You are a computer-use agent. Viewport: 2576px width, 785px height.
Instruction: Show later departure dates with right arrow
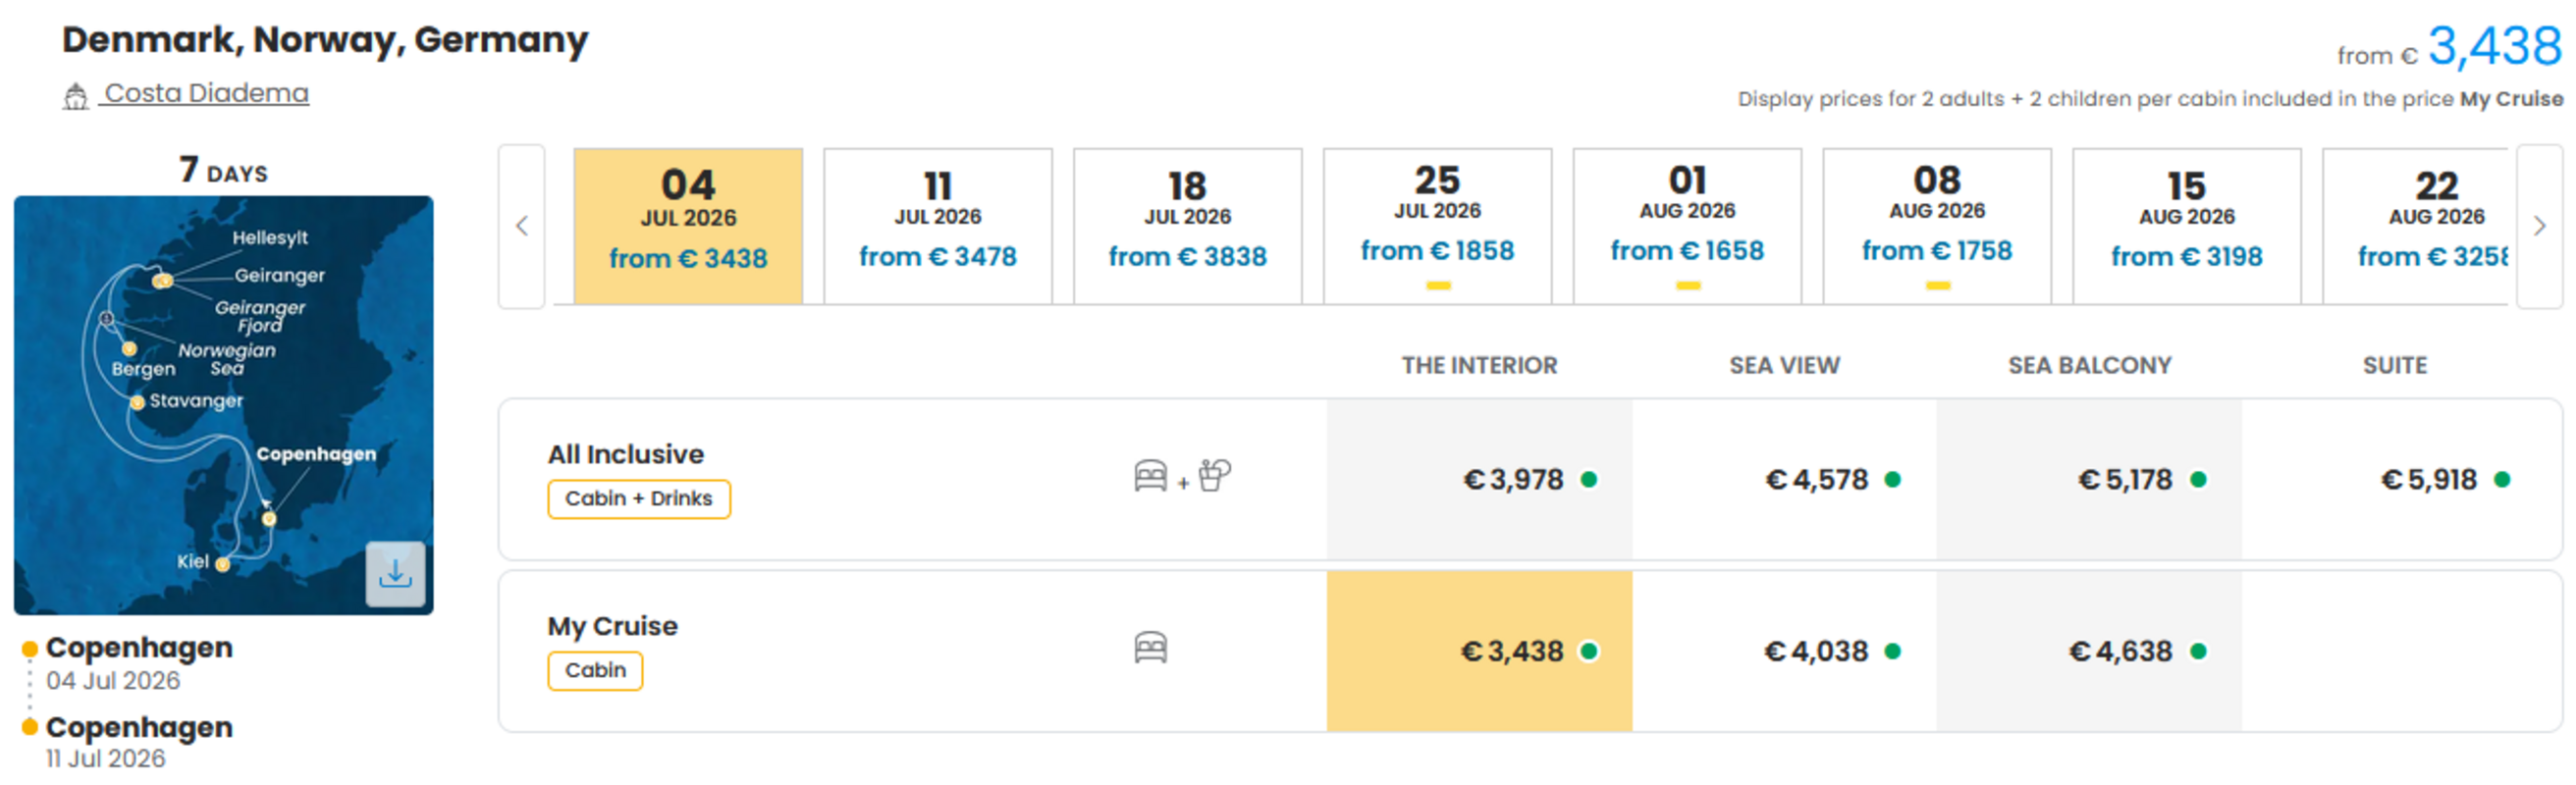(x=2539, y=226)
